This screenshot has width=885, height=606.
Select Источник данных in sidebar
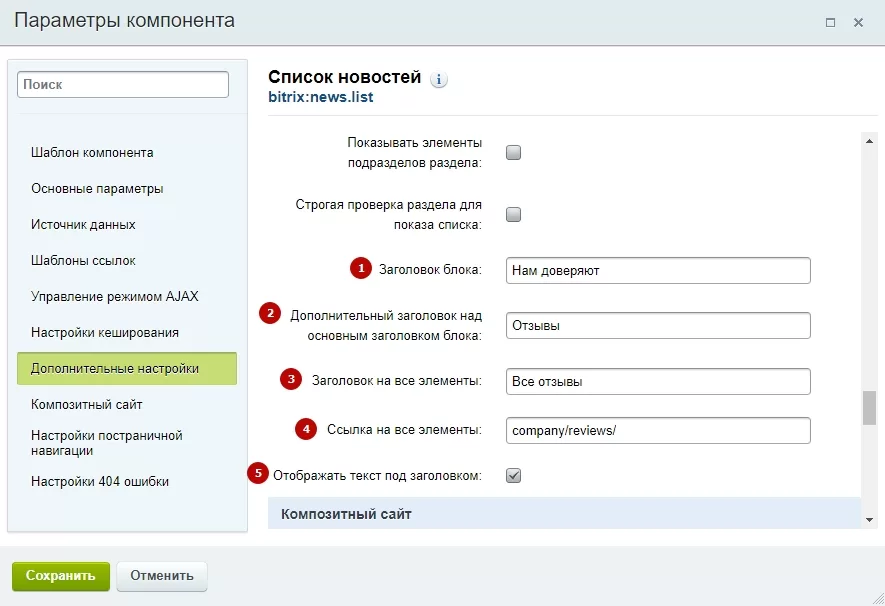(83, 225)
